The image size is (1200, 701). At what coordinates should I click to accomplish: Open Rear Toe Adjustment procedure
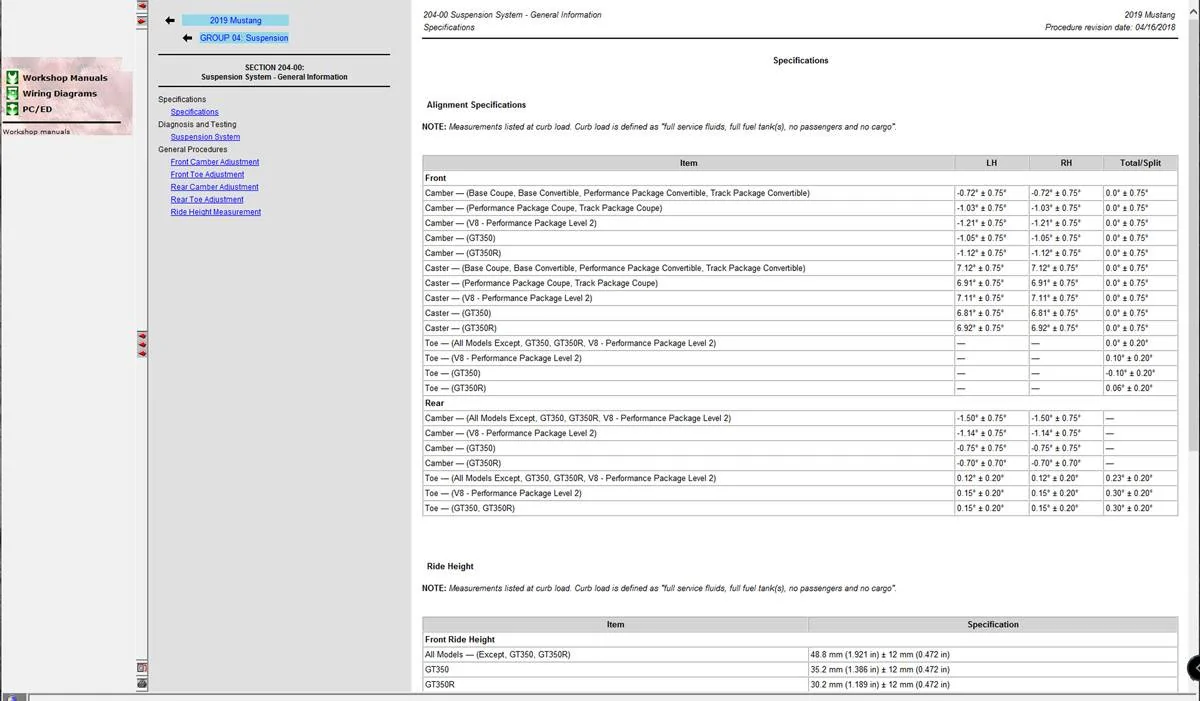(x=207, y=199)
